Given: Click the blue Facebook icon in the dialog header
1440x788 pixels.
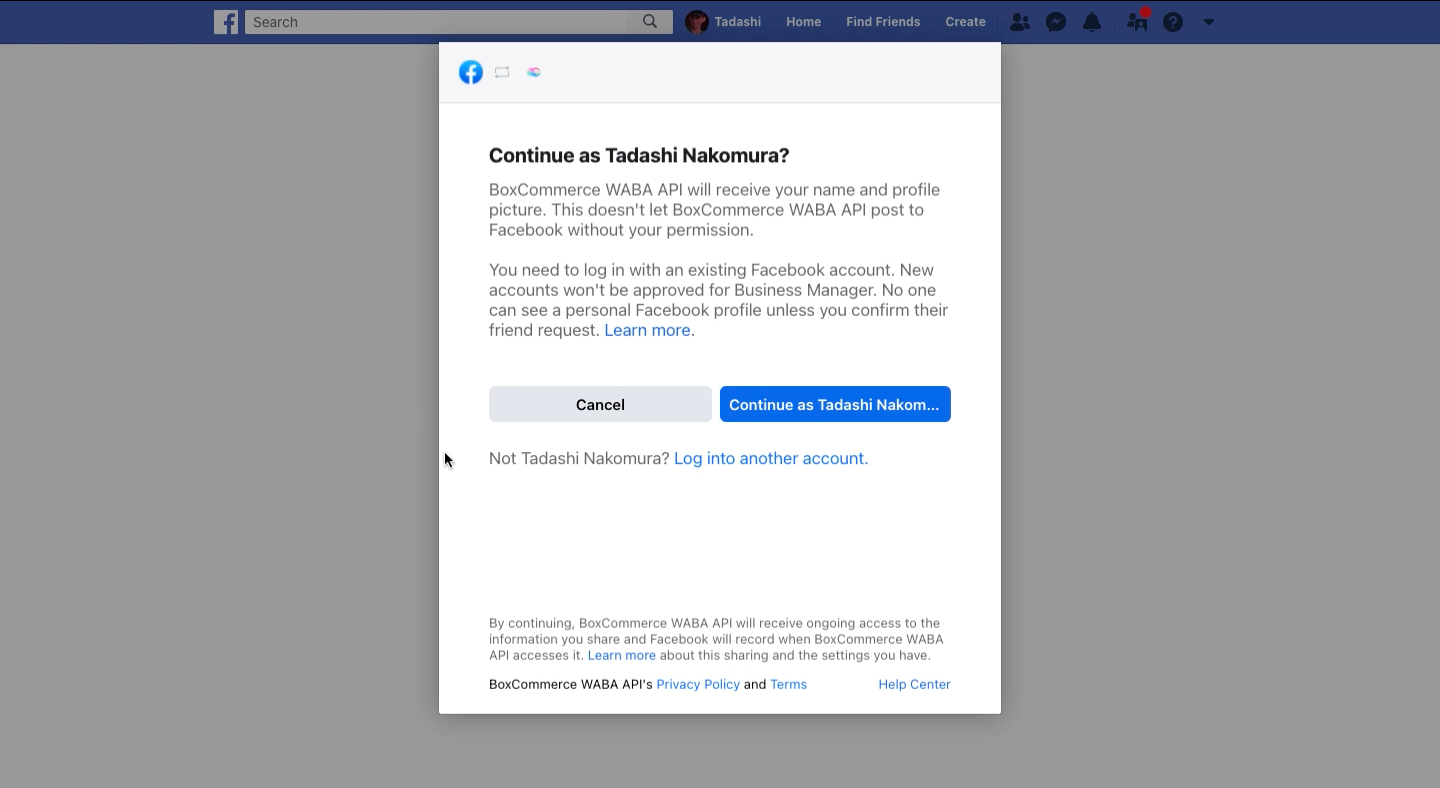Looking at the screenshot, I should pos(471,72).
